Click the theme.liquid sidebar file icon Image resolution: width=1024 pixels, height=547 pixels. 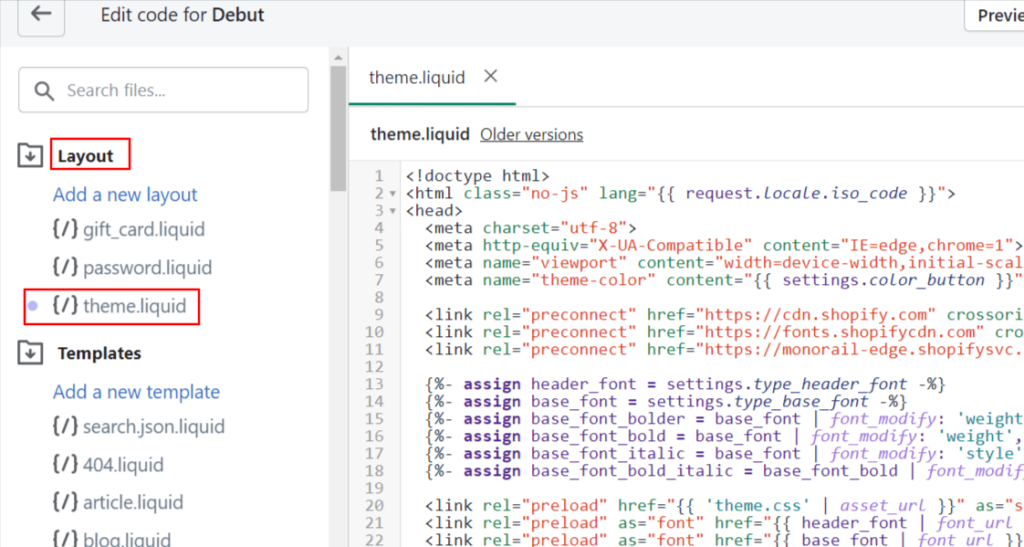click(65, 305)
